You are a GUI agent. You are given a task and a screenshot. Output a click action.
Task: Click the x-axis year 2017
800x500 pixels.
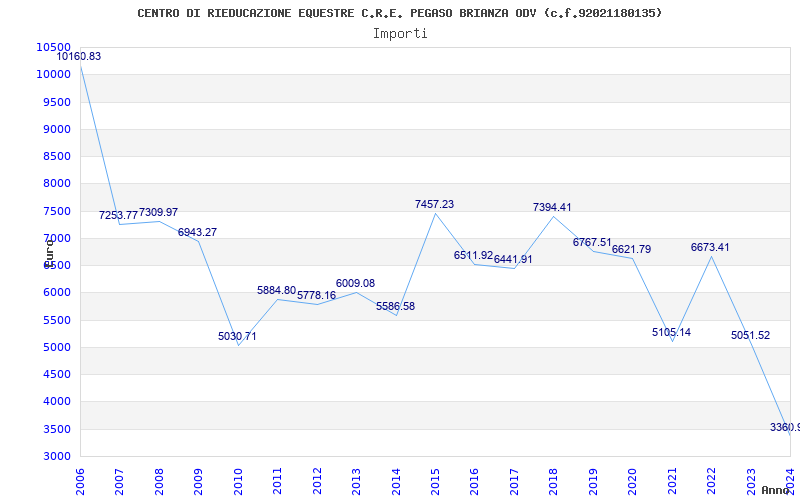click(514, 482)
